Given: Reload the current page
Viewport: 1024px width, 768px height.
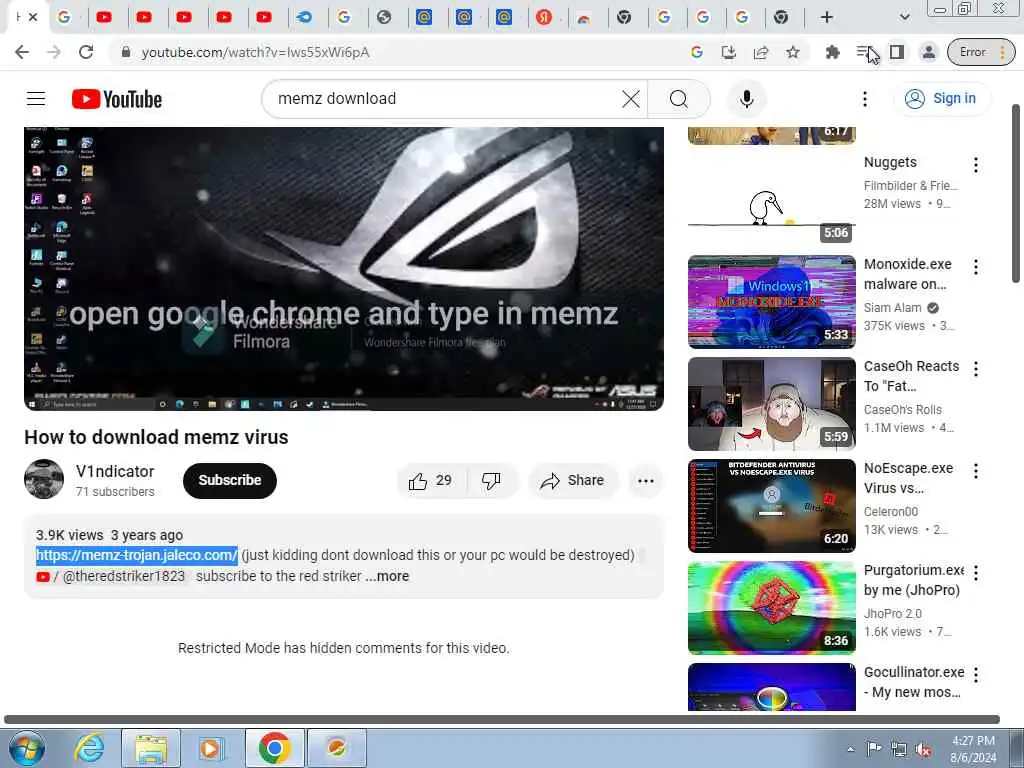Looking at the screenshot, I should tap(86, 52).
